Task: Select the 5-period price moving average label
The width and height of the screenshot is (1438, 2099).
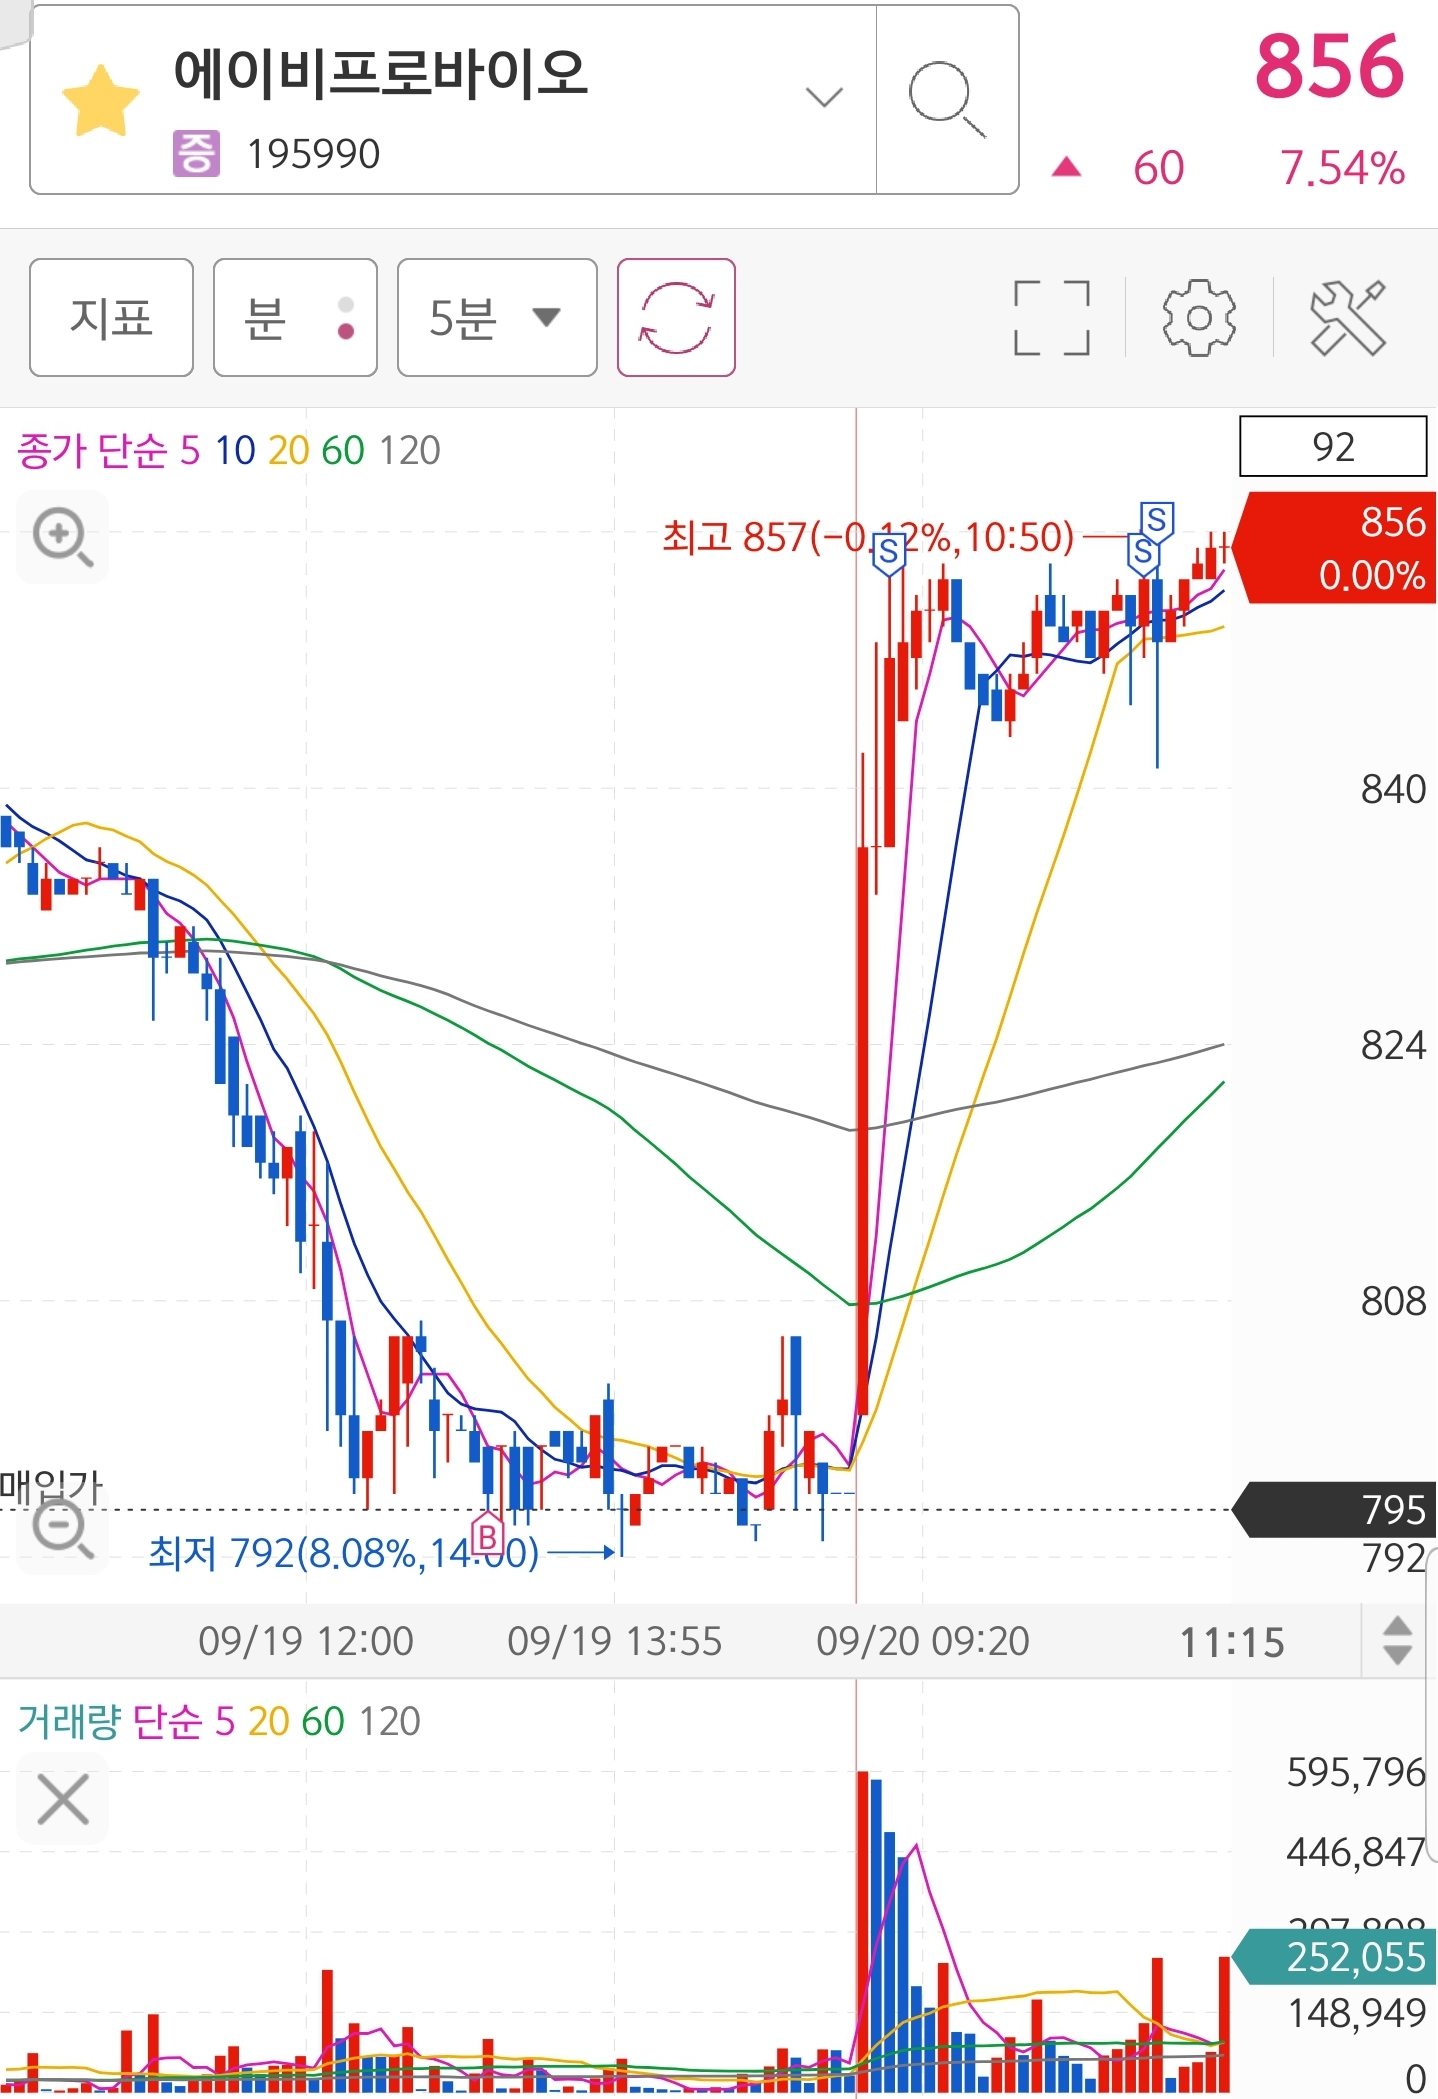Action: click(190, 451)
